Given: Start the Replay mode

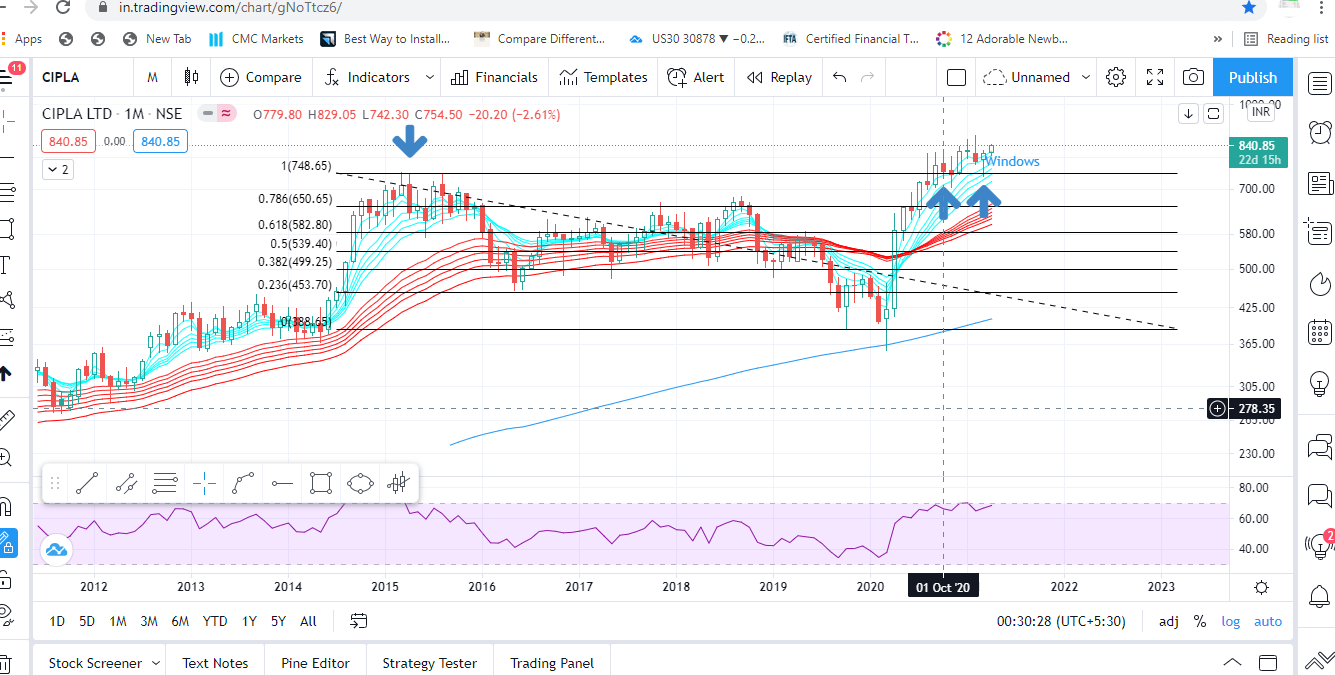Looking at the screenshot, I should pos(780,77).
